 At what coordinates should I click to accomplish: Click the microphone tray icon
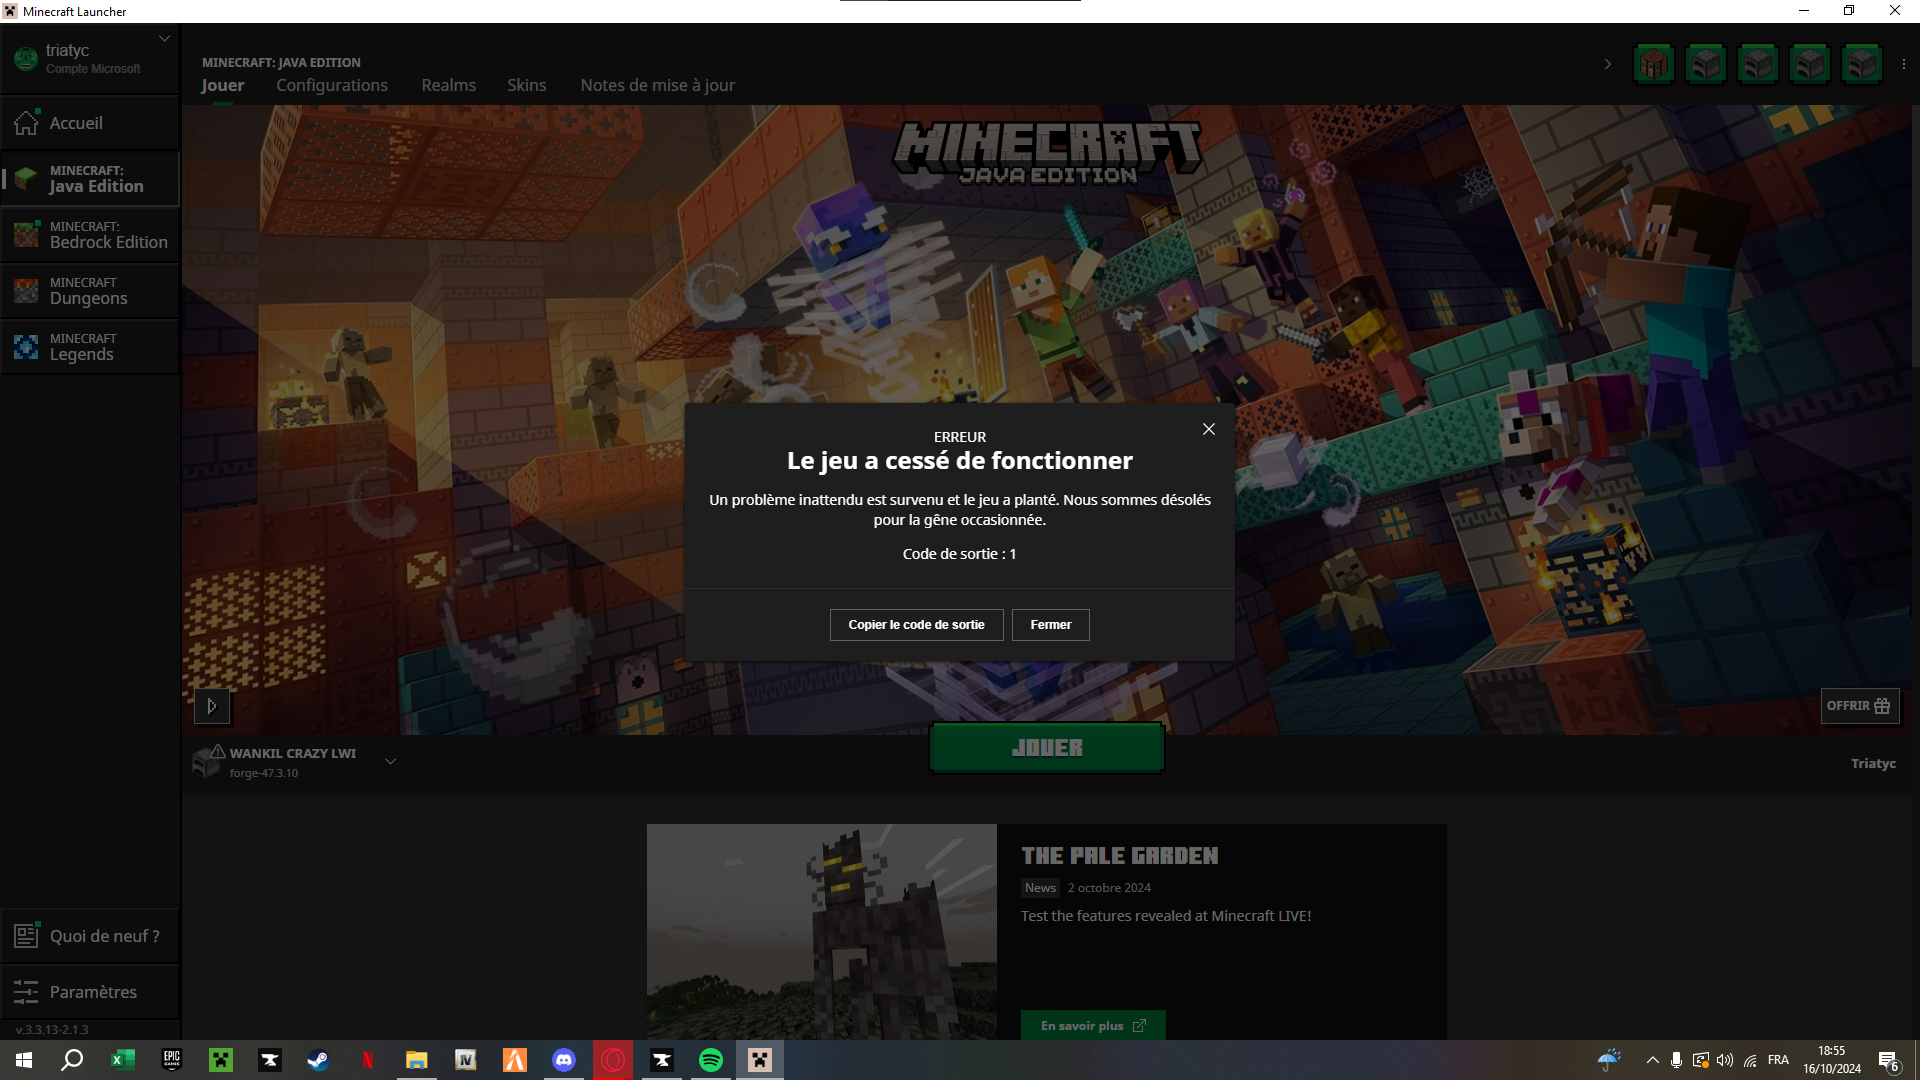point(1676,1060)
